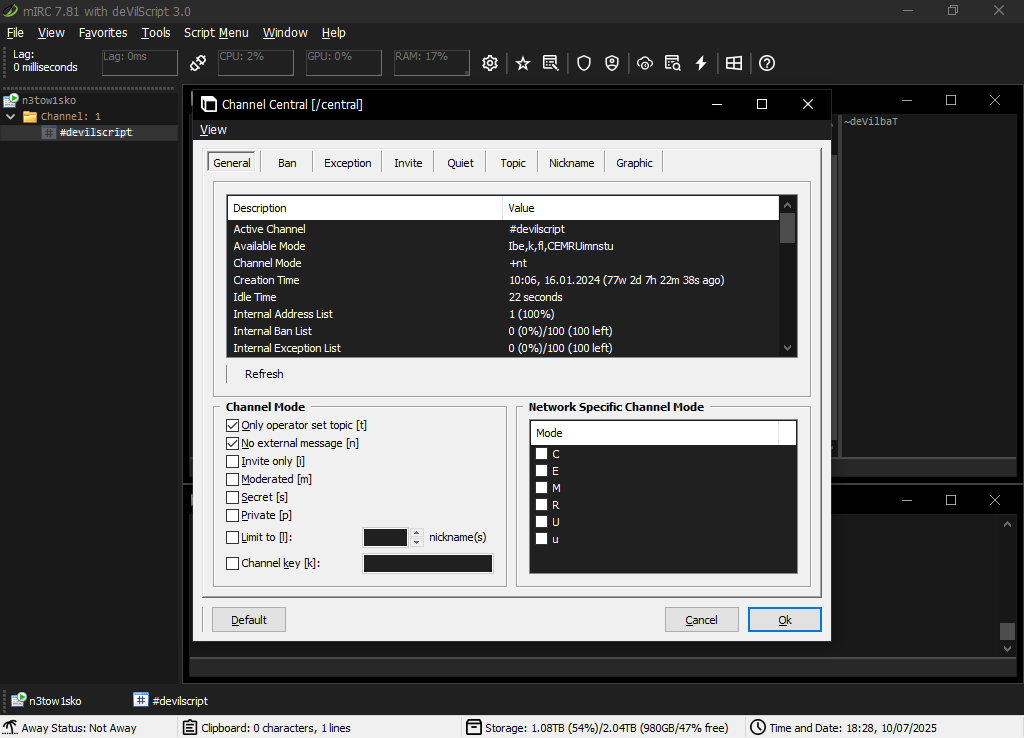Switch to the Quiet tab
This screenshot has height=738, width=1024.
460,163
